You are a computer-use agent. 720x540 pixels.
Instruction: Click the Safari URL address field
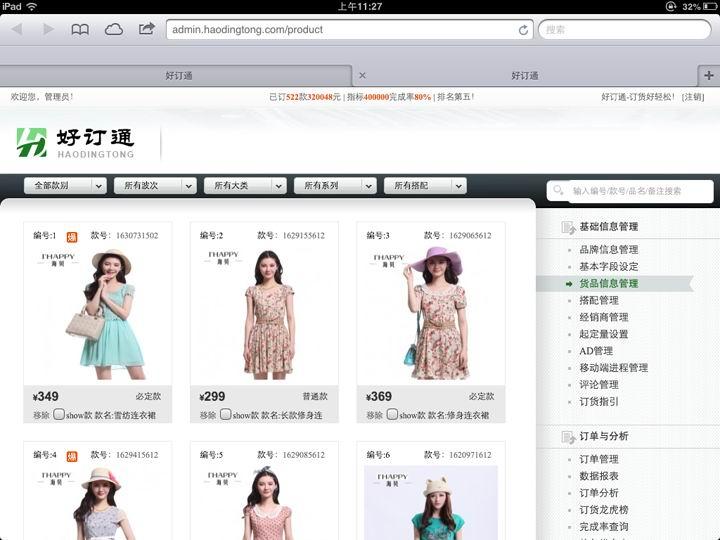tap(349, 29)
